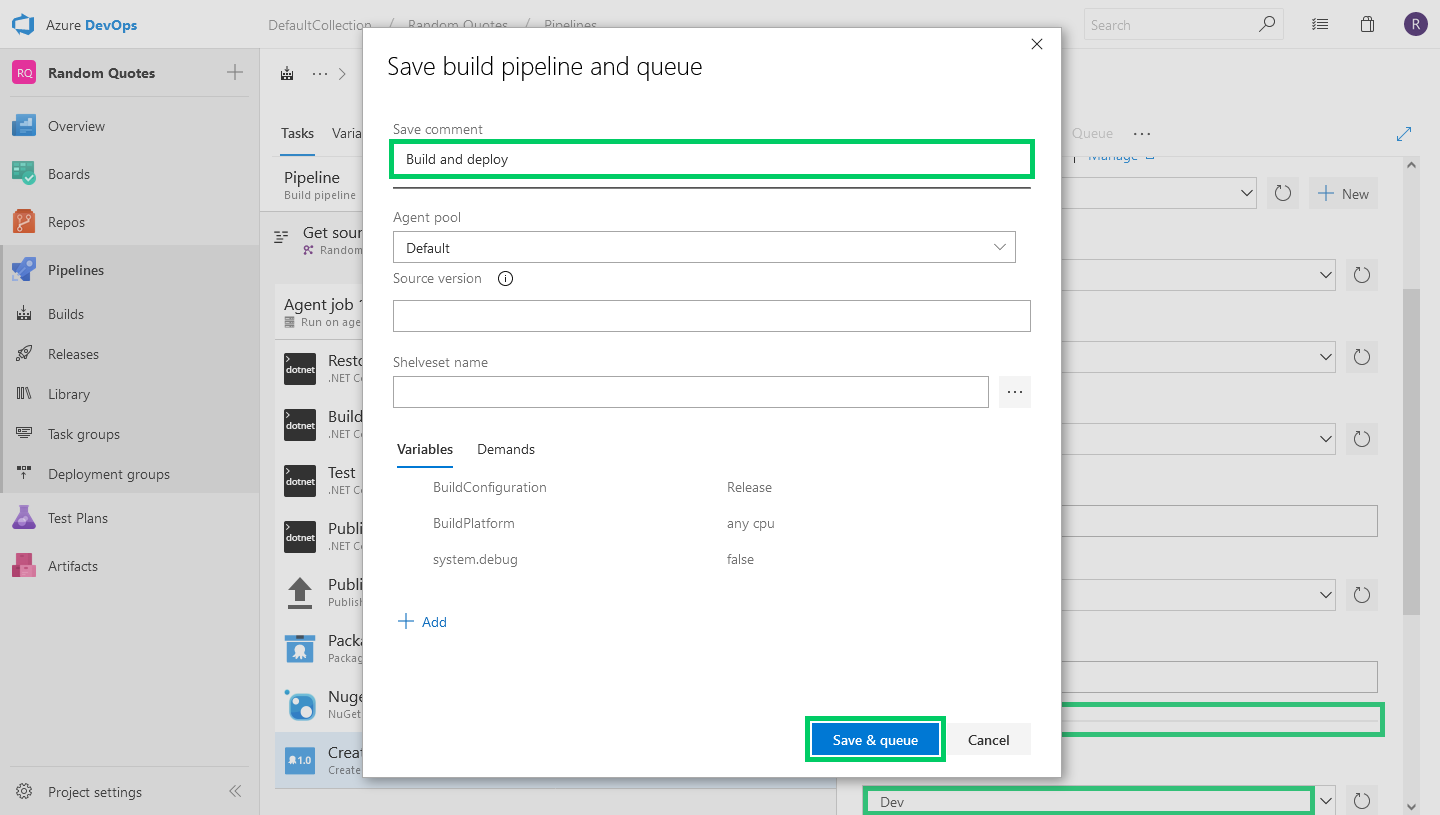
Task: Click the refresh icon next to New button
Action: (x=1283, y=193)
